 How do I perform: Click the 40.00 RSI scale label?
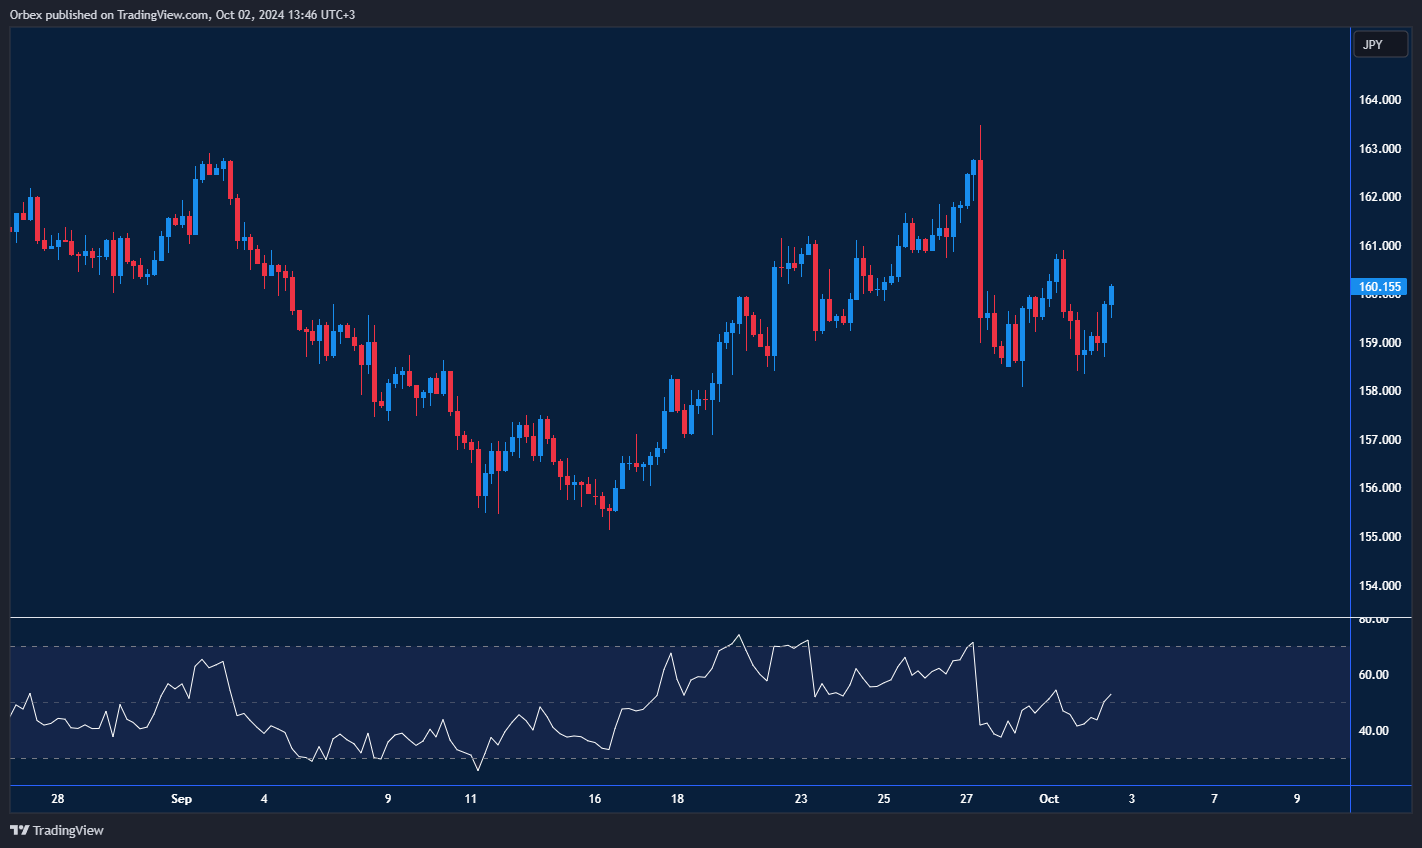tap(1373, 731)
